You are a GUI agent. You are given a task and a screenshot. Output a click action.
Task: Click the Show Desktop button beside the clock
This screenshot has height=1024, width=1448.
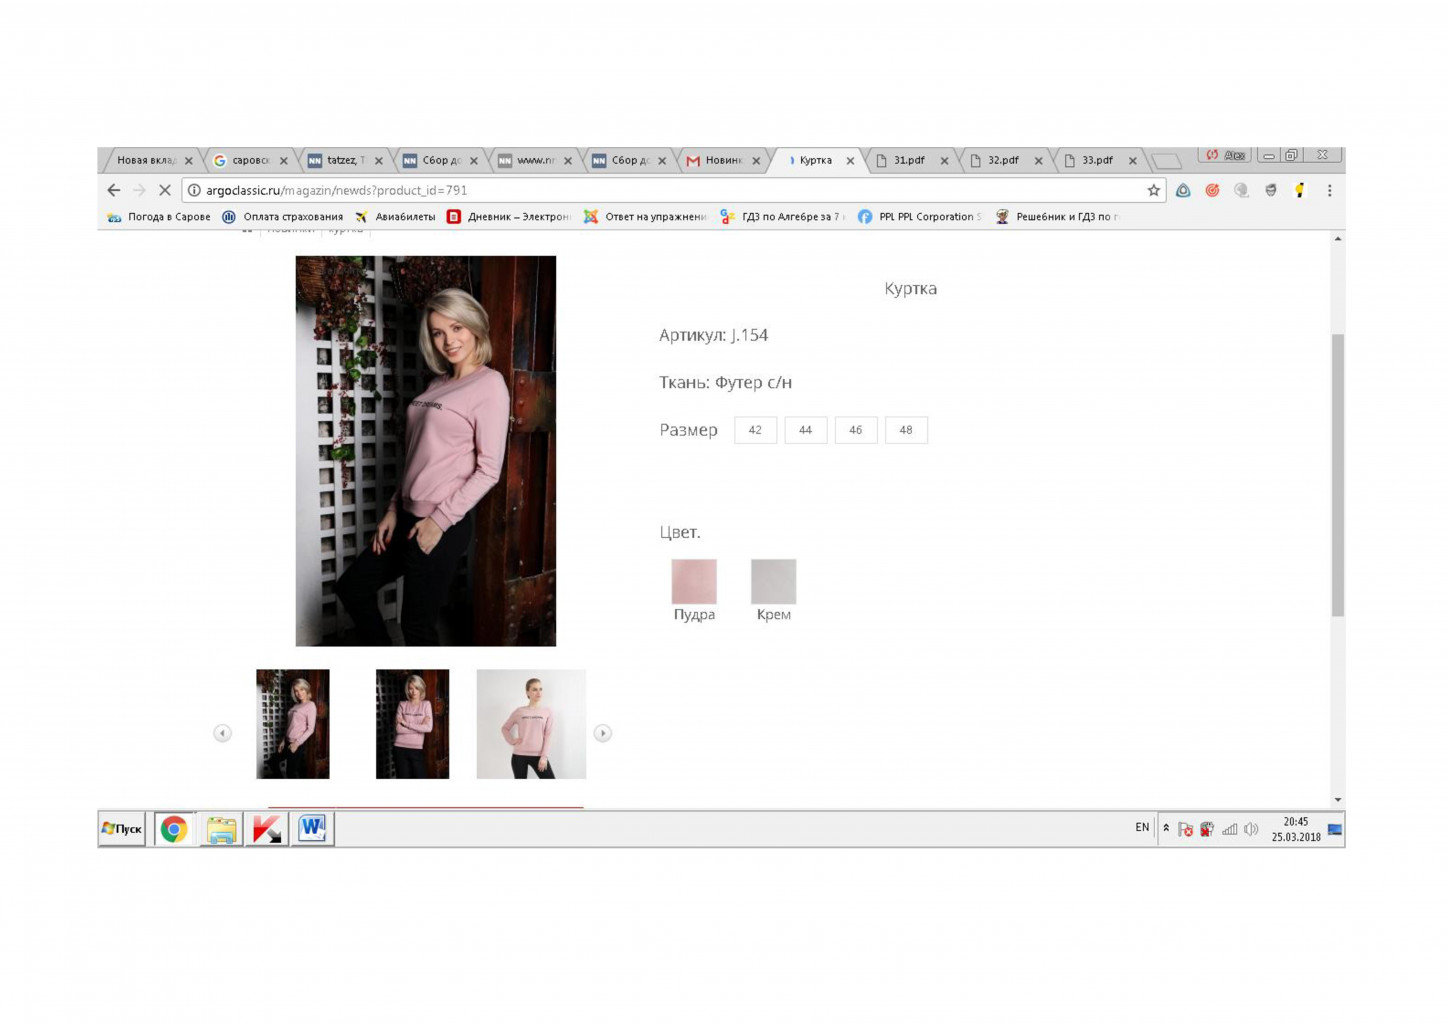pos(1334,829)
